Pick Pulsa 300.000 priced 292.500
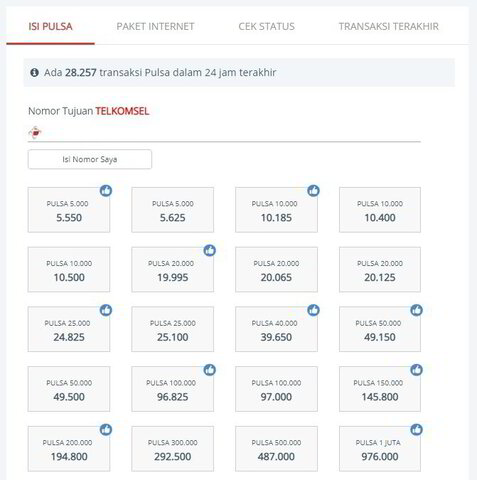Screen dimensions: 477x480 172,449
